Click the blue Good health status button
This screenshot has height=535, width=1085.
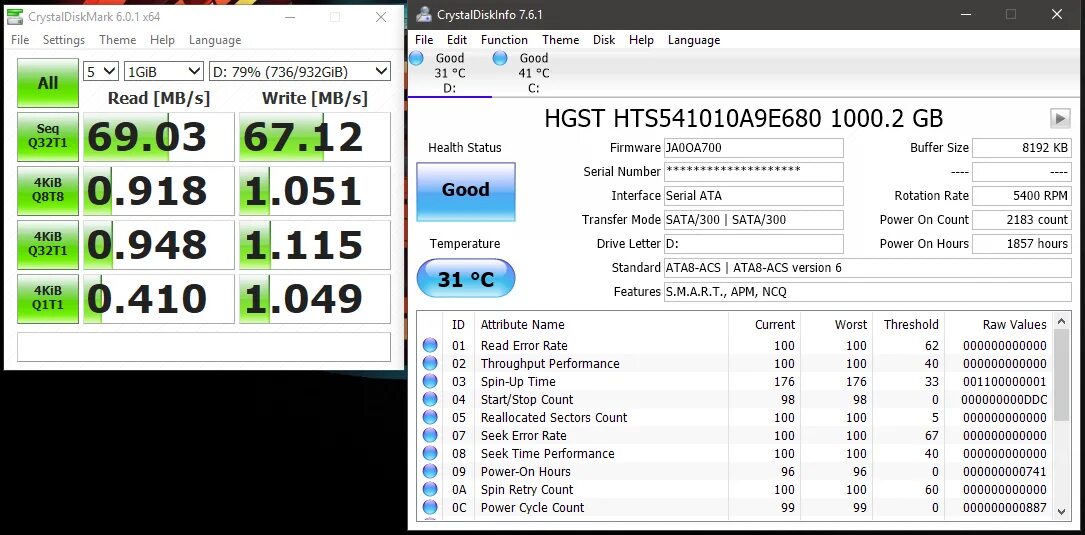(x=466, y=191)
